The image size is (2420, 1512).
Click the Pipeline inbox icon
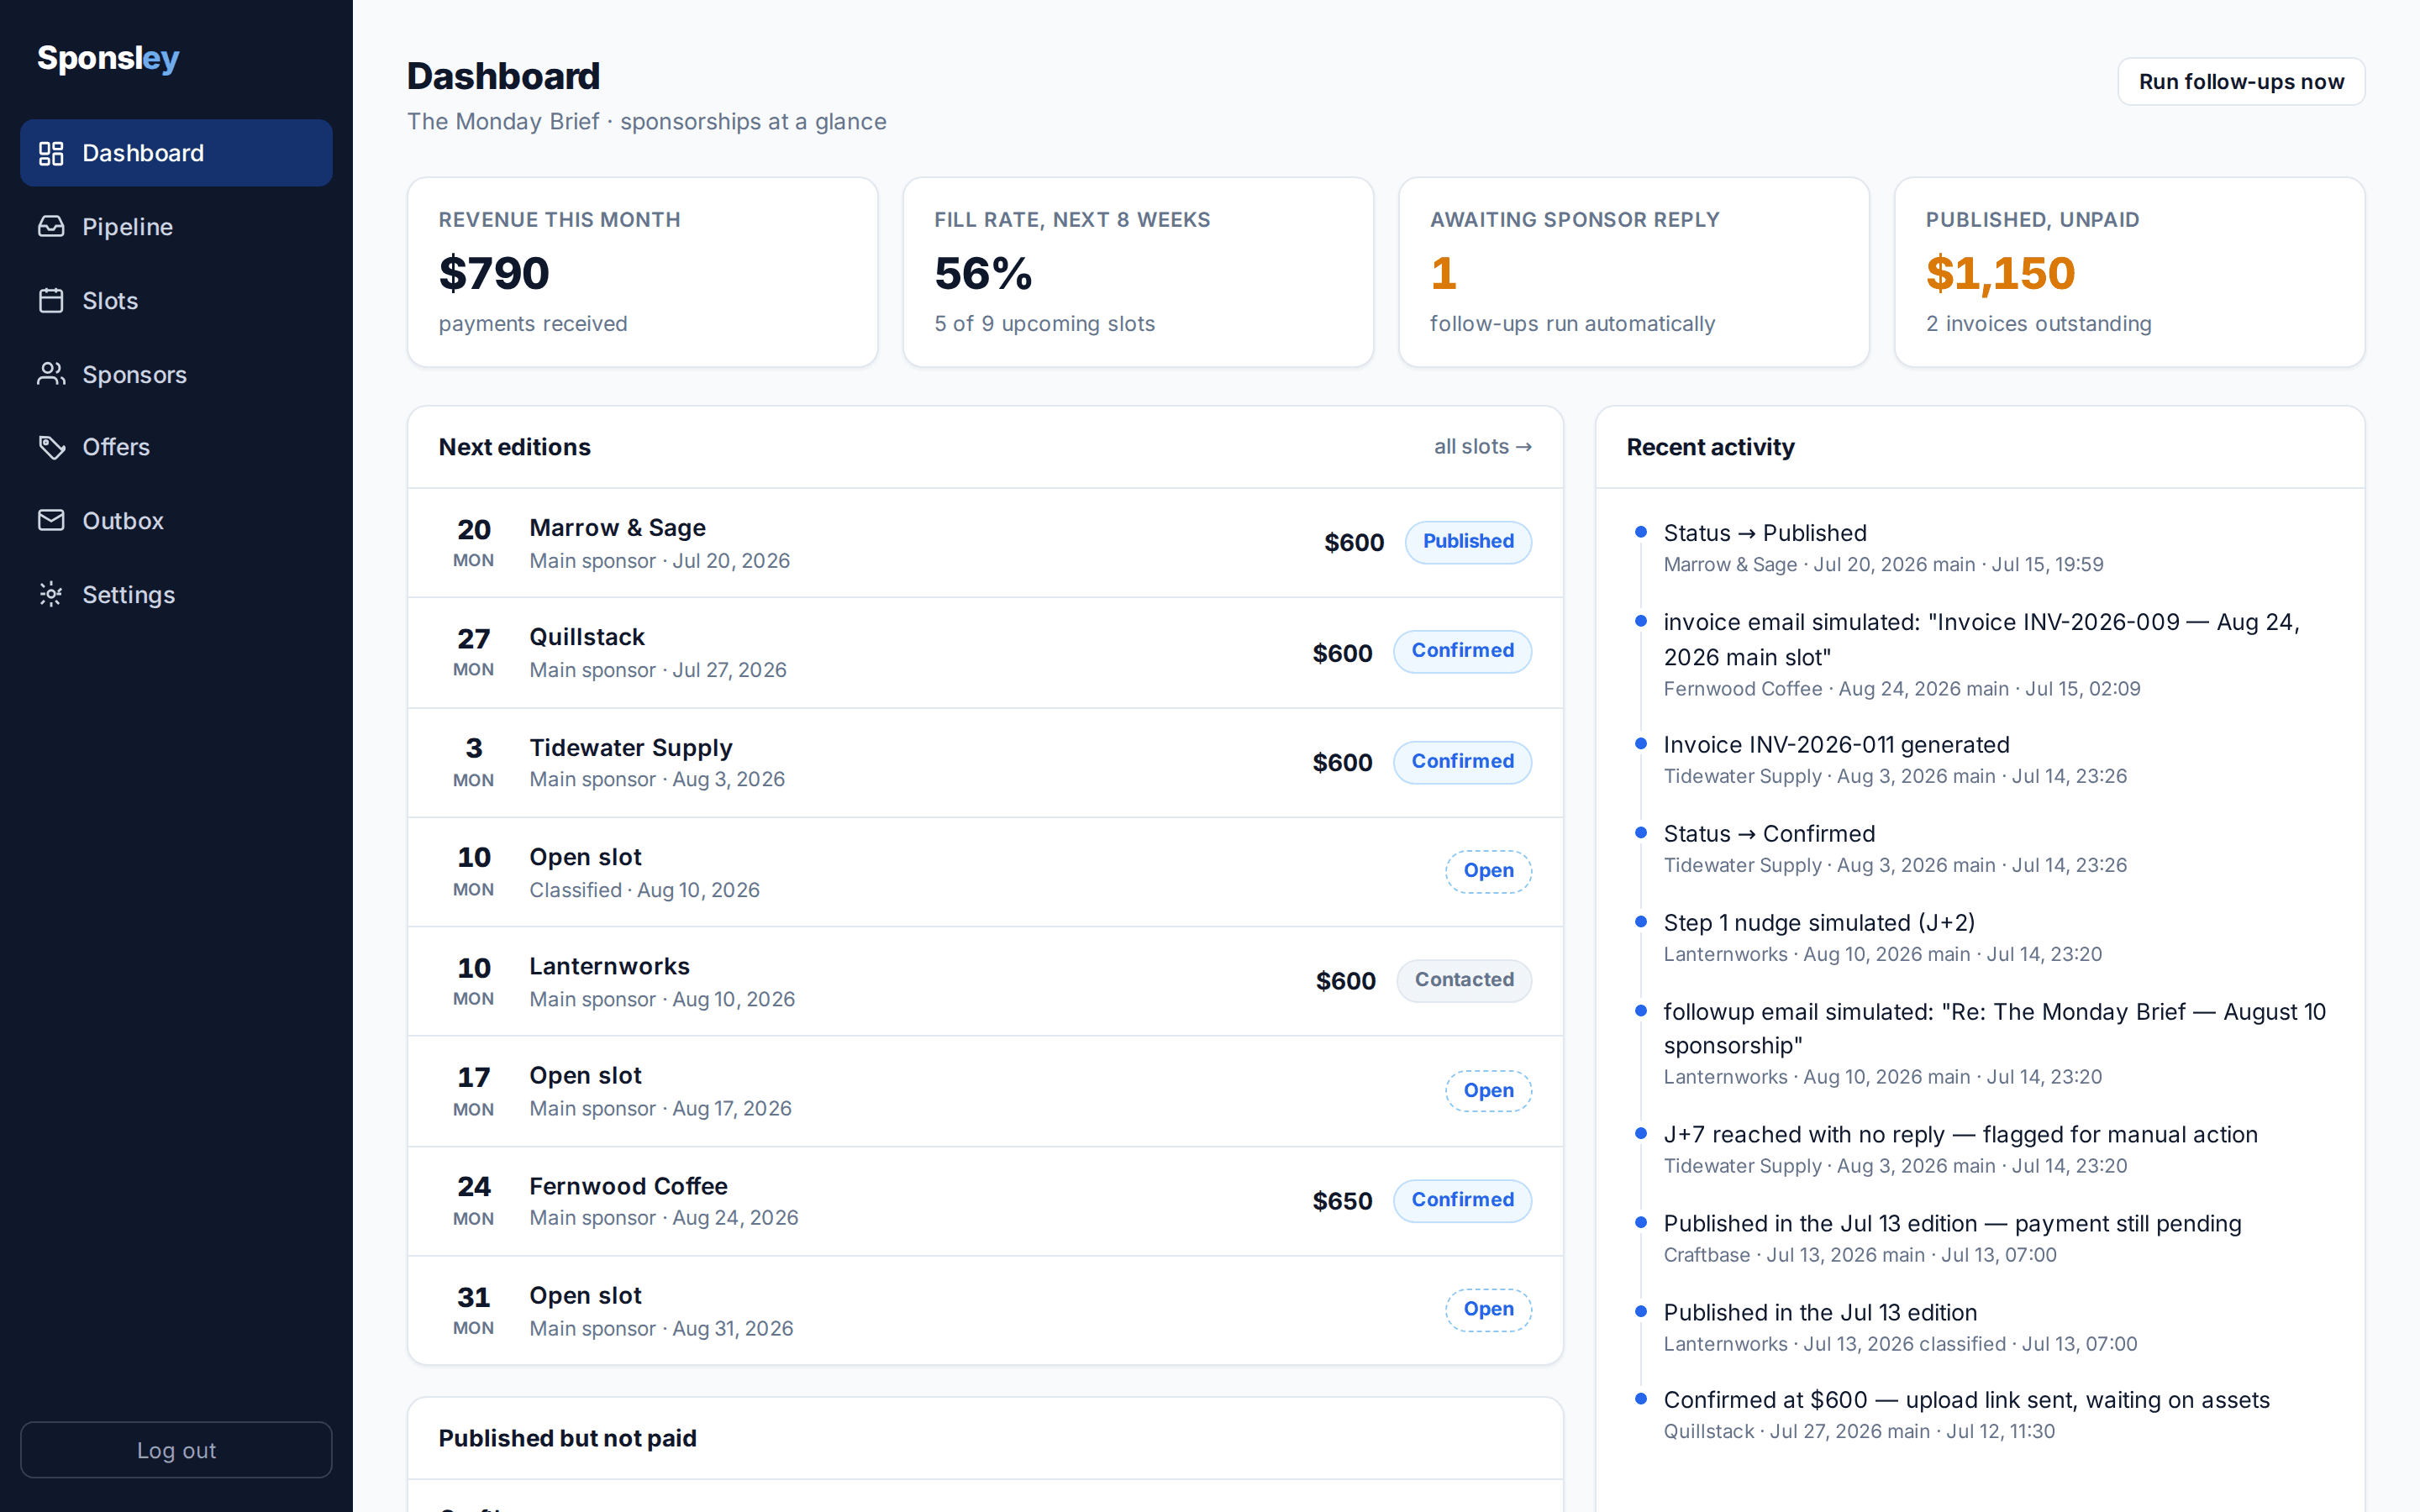click(51, 227)
